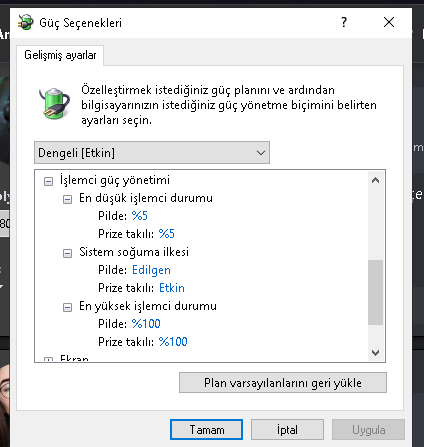Click the settings list scroll up arrow
Screen dimensions: 424x447
[x=375, y=180]
